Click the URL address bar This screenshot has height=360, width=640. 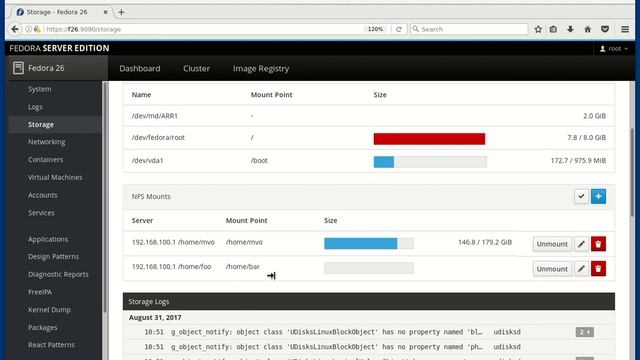[204, 29]
